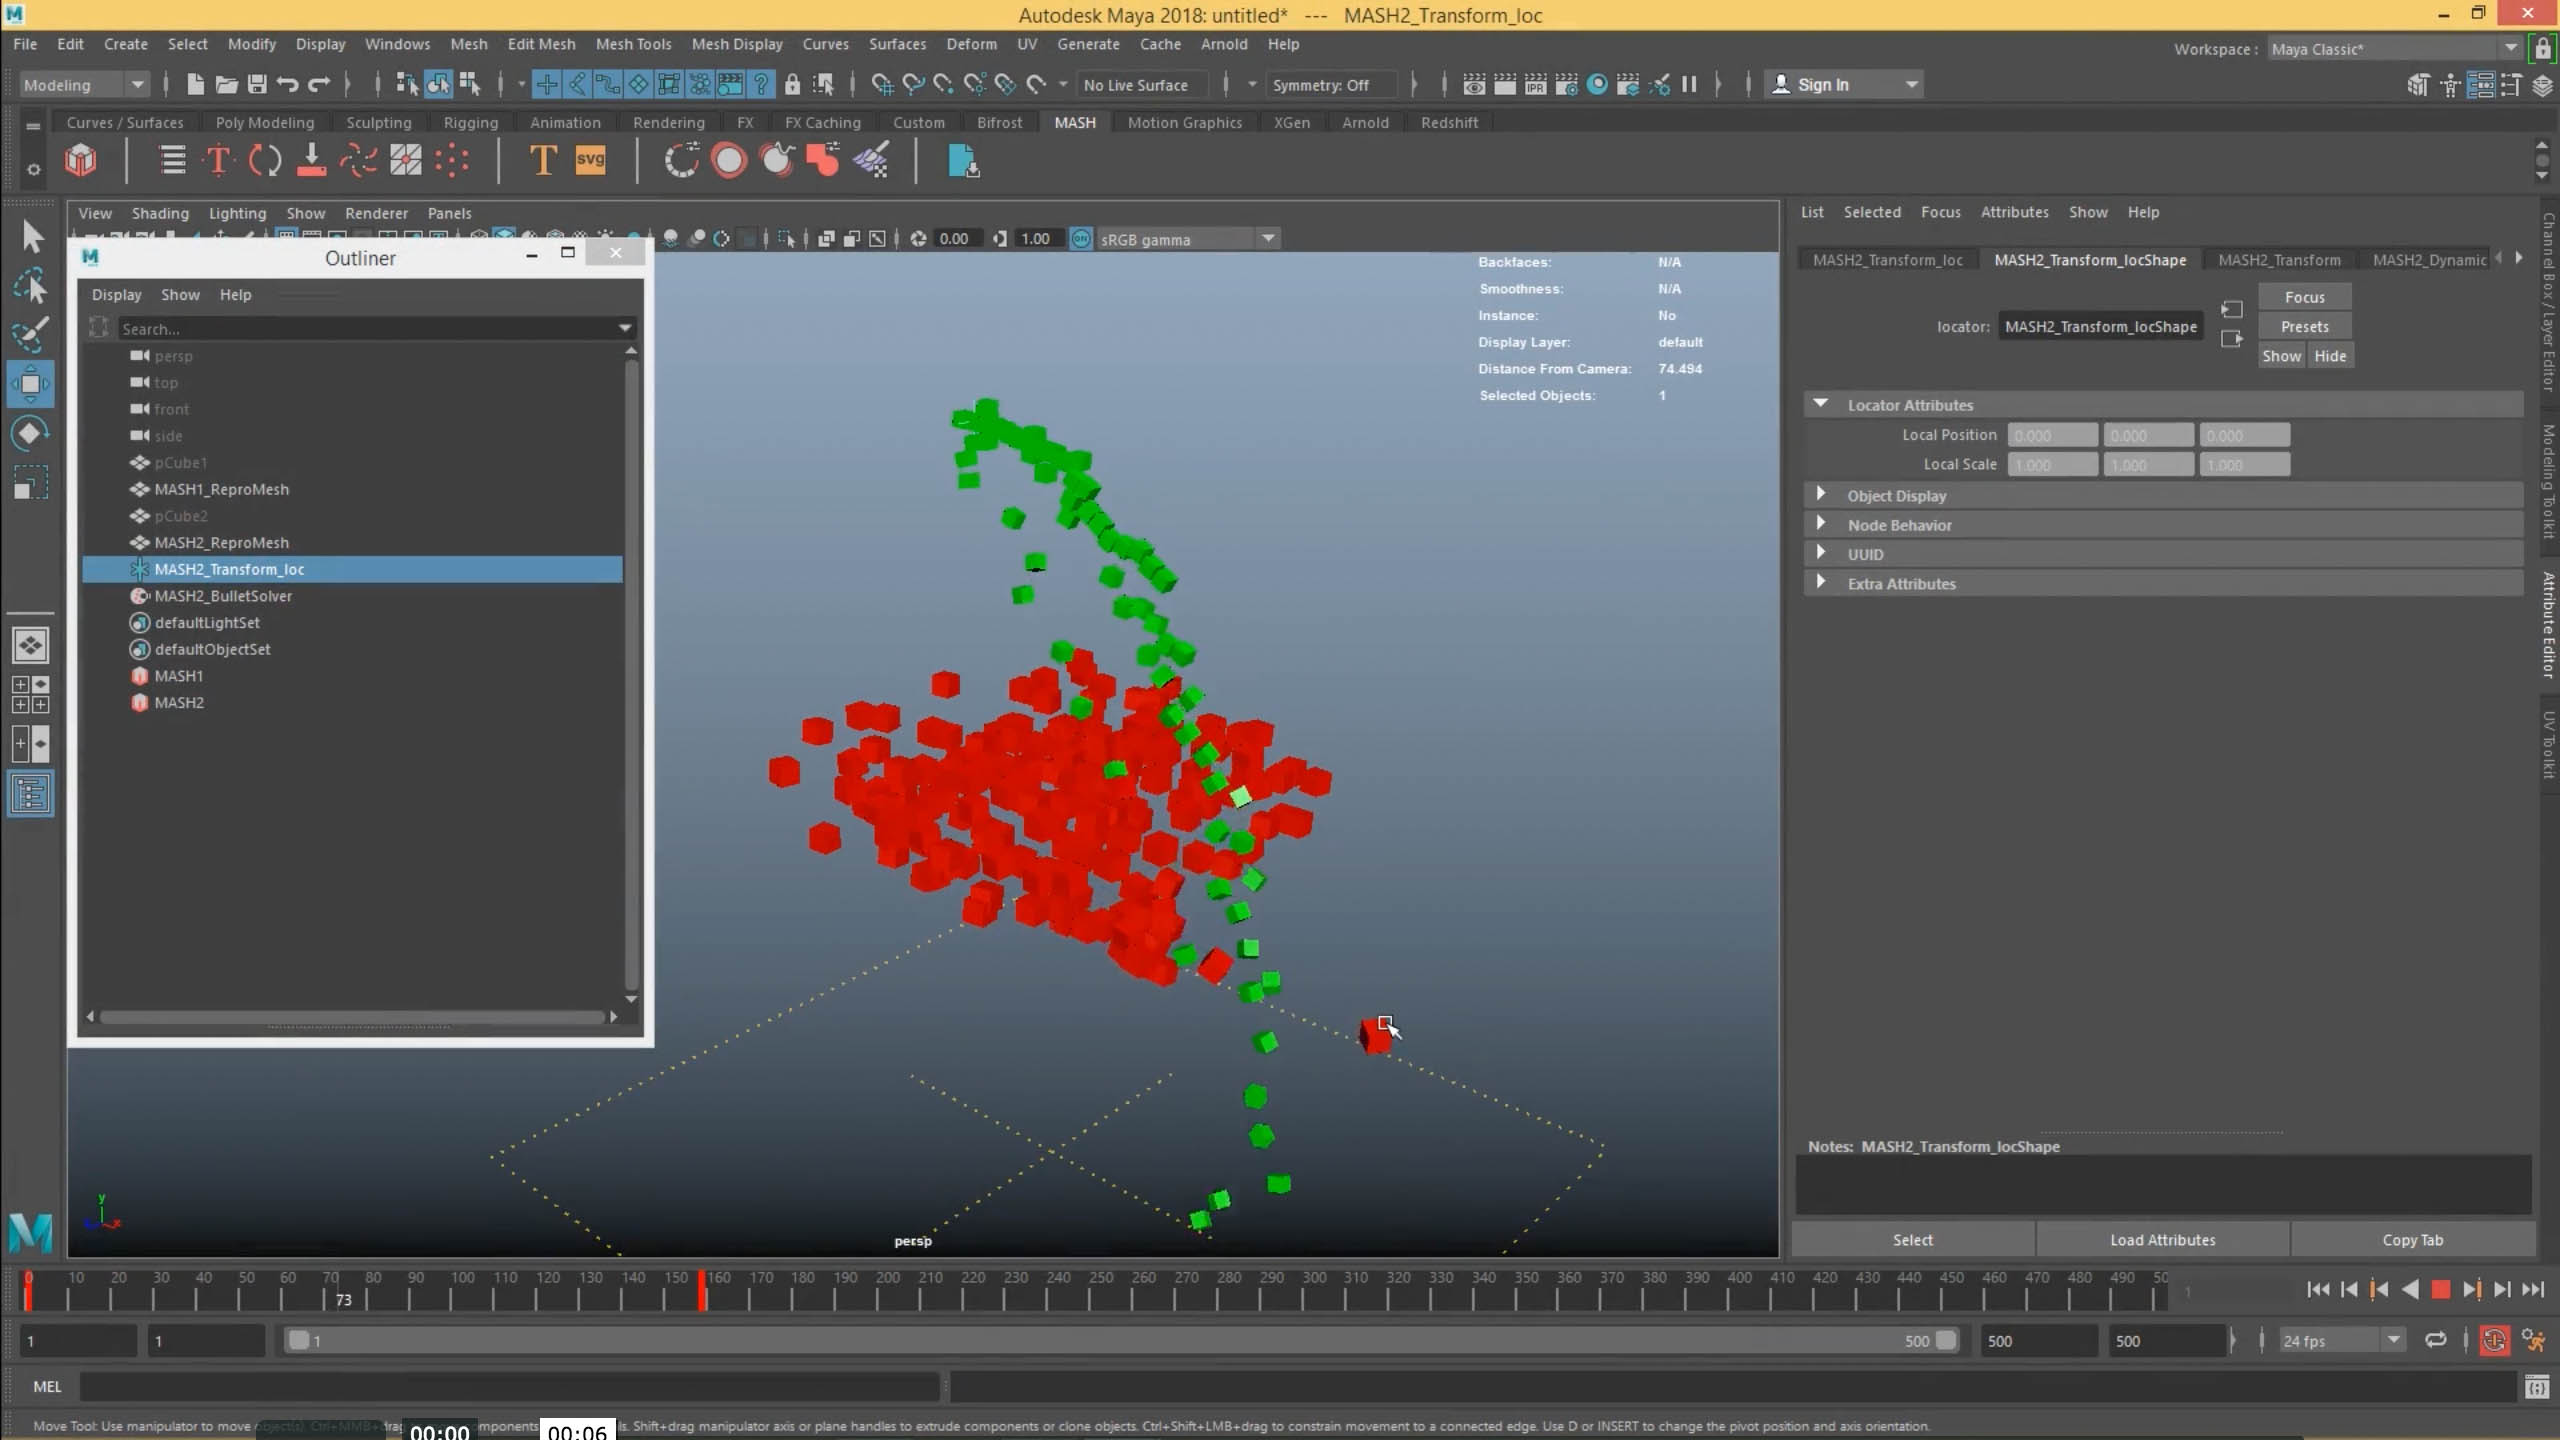Click the save scene icon
Image resolution: width=2560 pixels, height=1440 pixels.
click(x=257, y=85)
